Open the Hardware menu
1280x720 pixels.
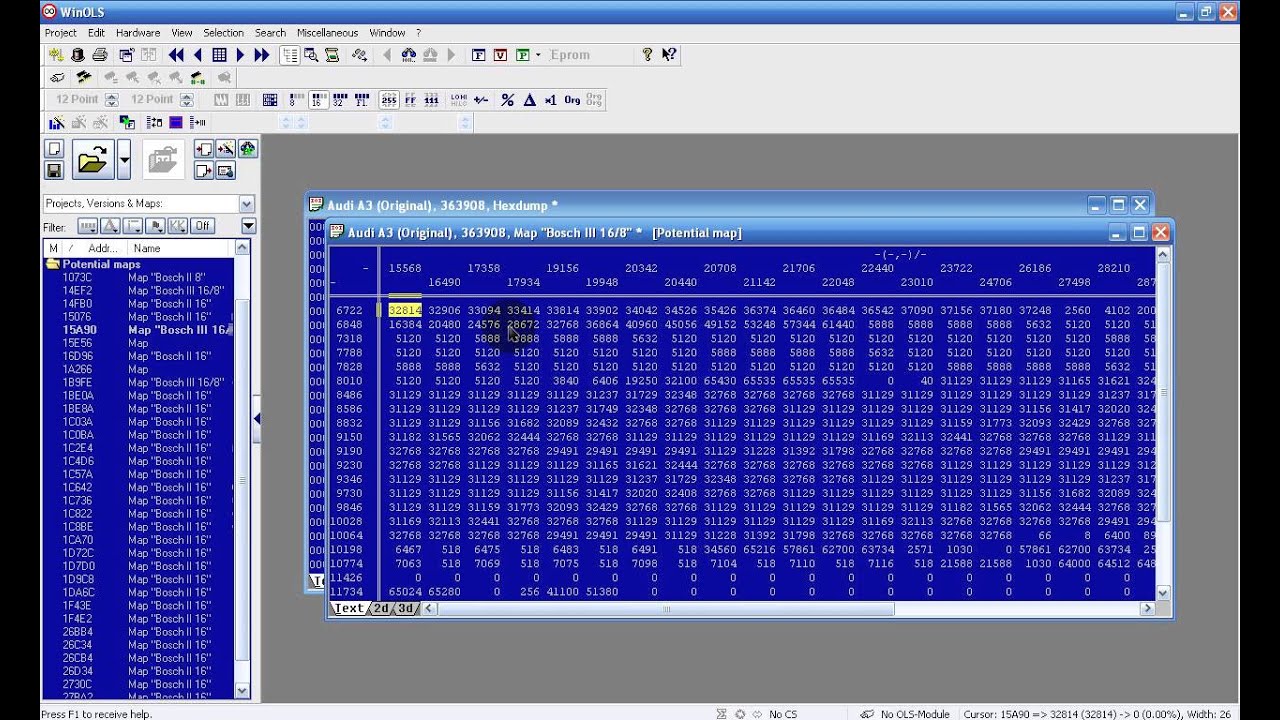click(x=138, y=33)
